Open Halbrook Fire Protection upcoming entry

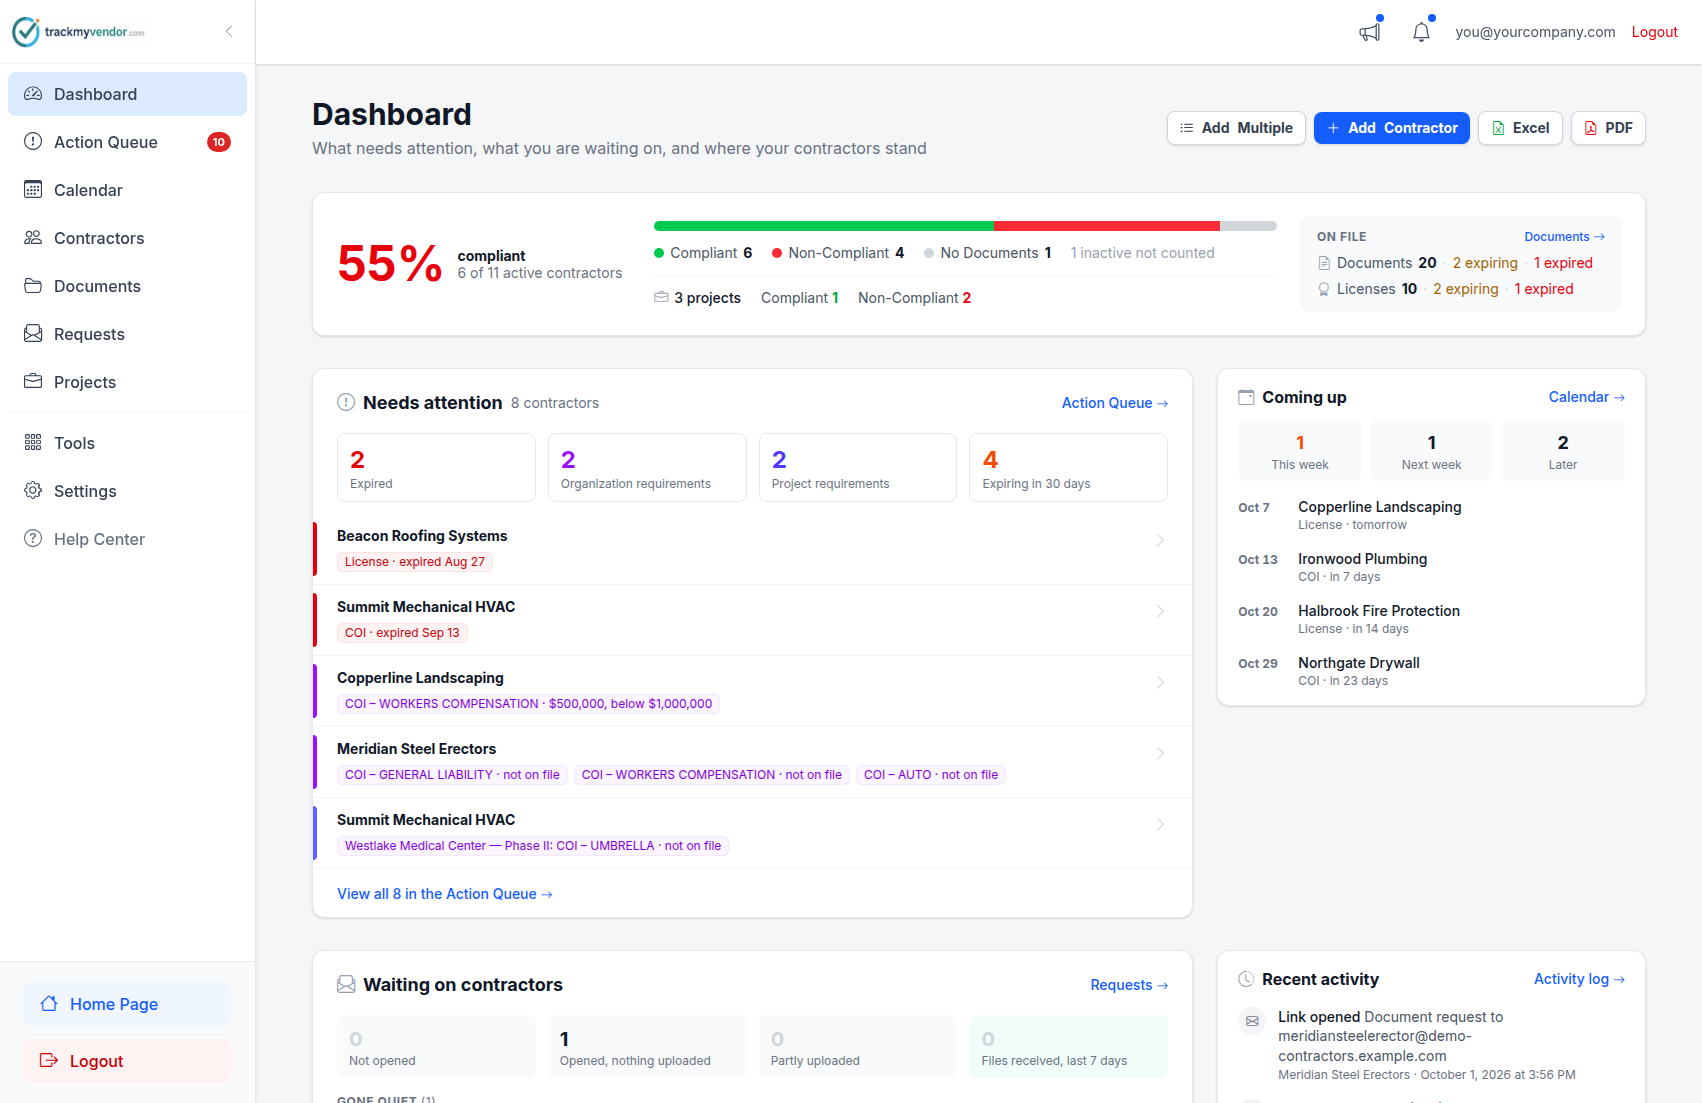pos(1431,619)
